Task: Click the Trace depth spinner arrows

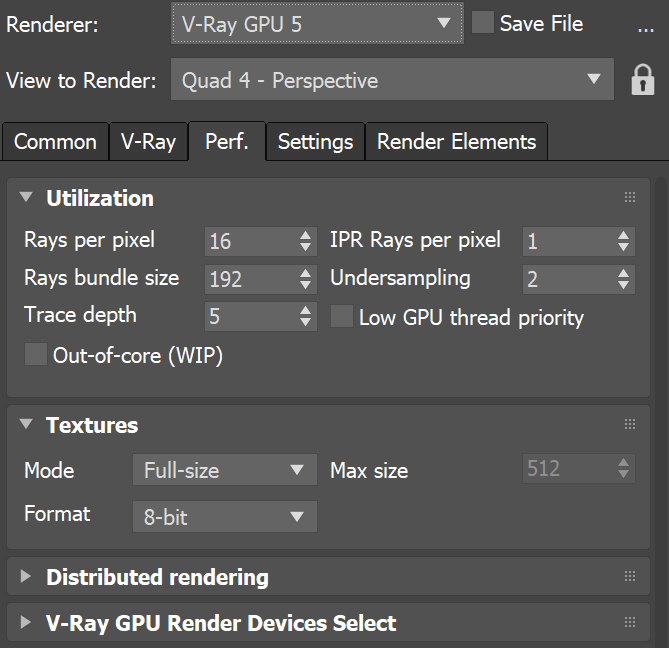Action: [307, 317]
